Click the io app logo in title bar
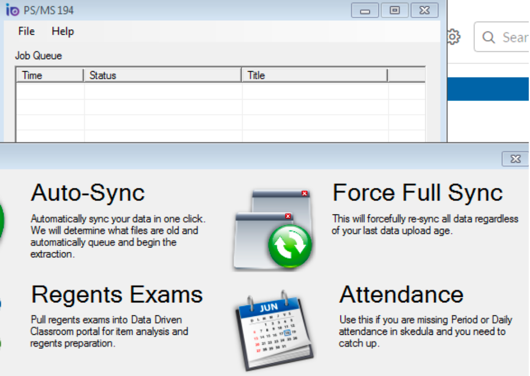 click(13, 10)
